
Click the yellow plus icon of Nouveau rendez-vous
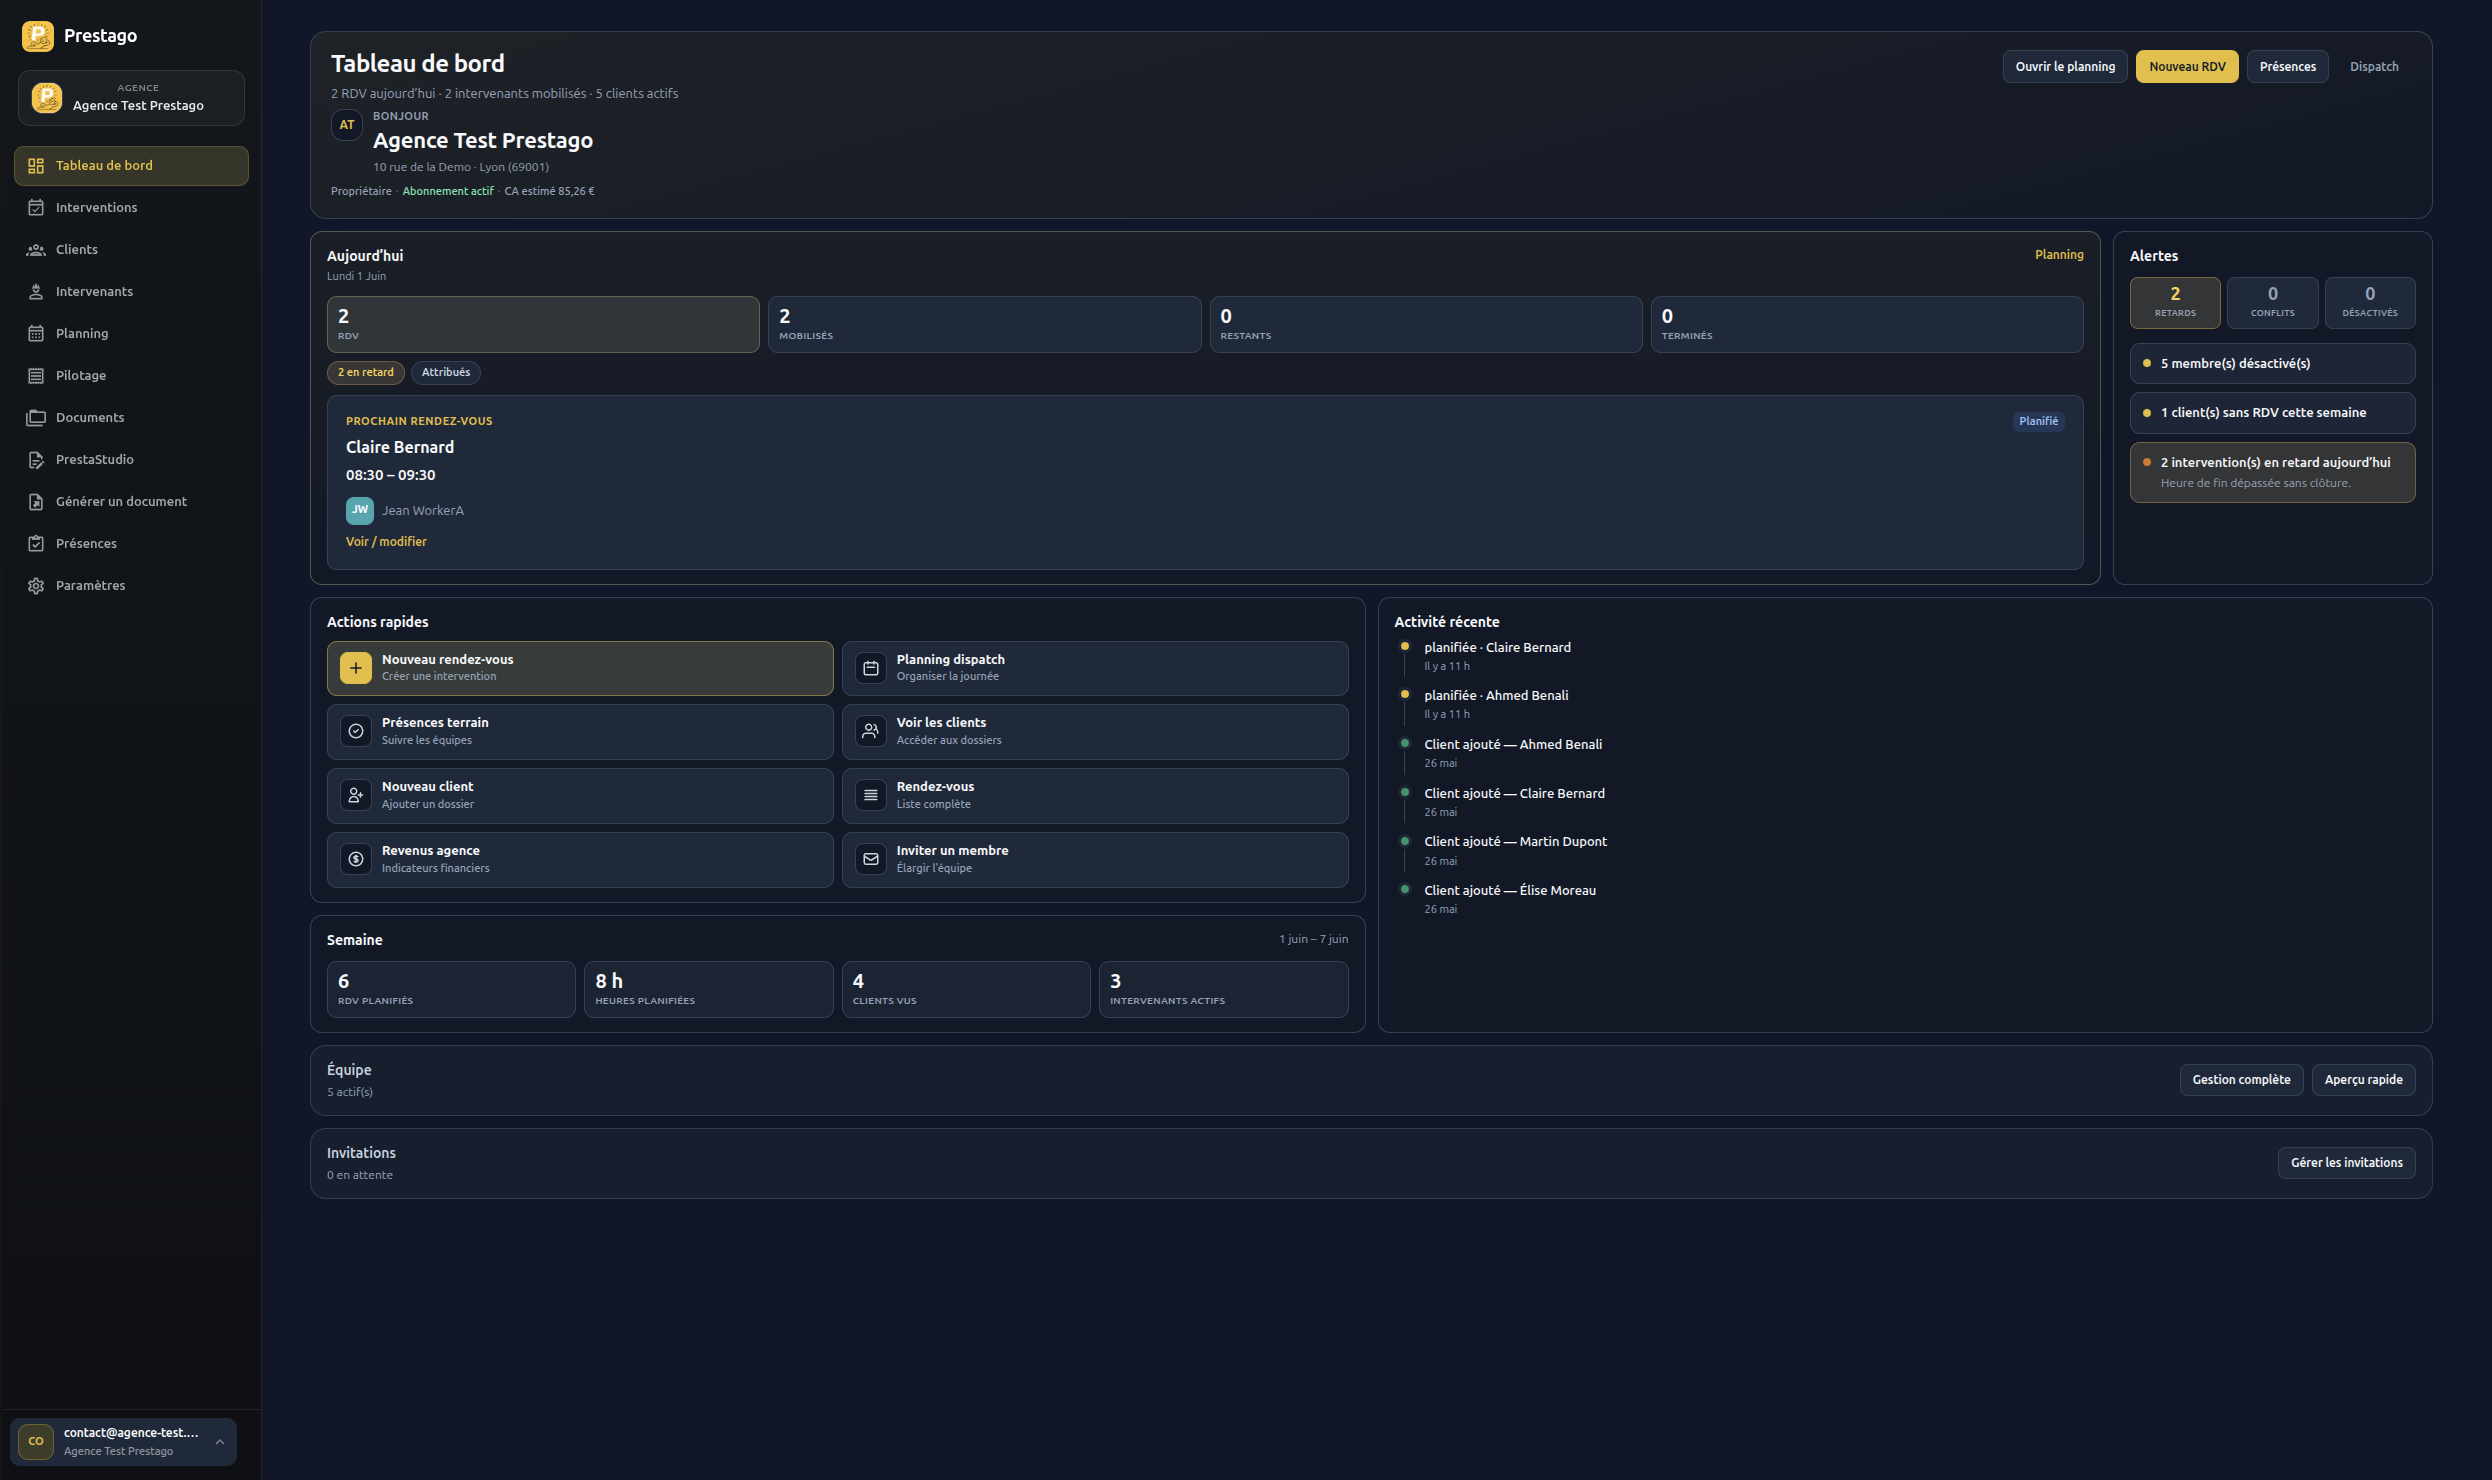[356, 668]
